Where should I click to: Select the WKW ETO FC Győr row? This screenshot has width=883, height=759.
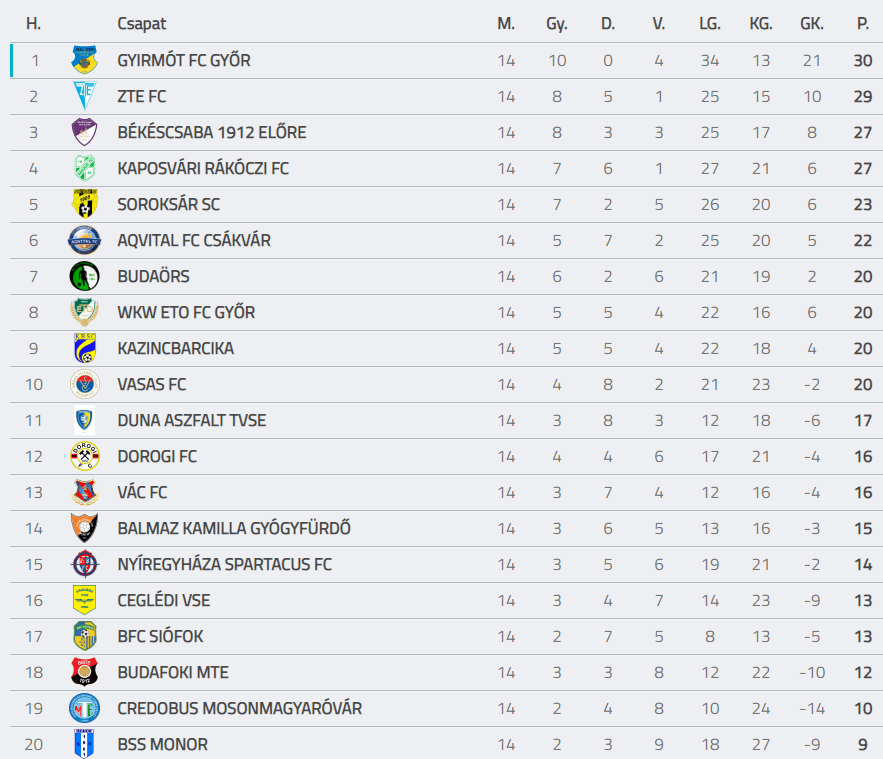[x=447, y=312]
